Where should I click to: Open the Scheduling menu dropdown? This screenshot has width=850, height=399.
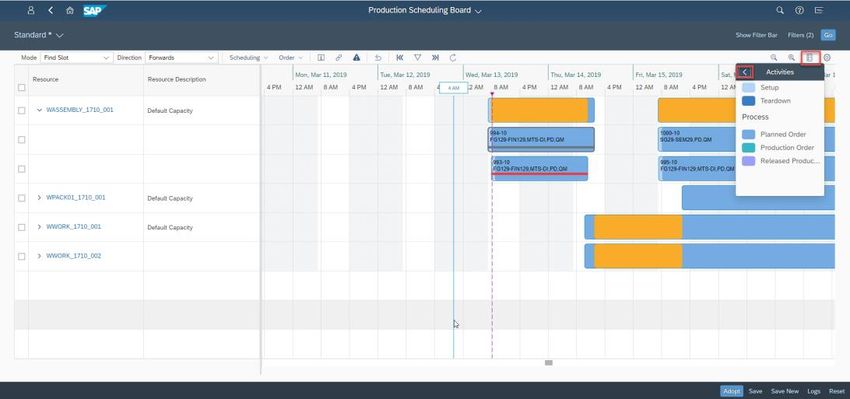pos(248,57)
